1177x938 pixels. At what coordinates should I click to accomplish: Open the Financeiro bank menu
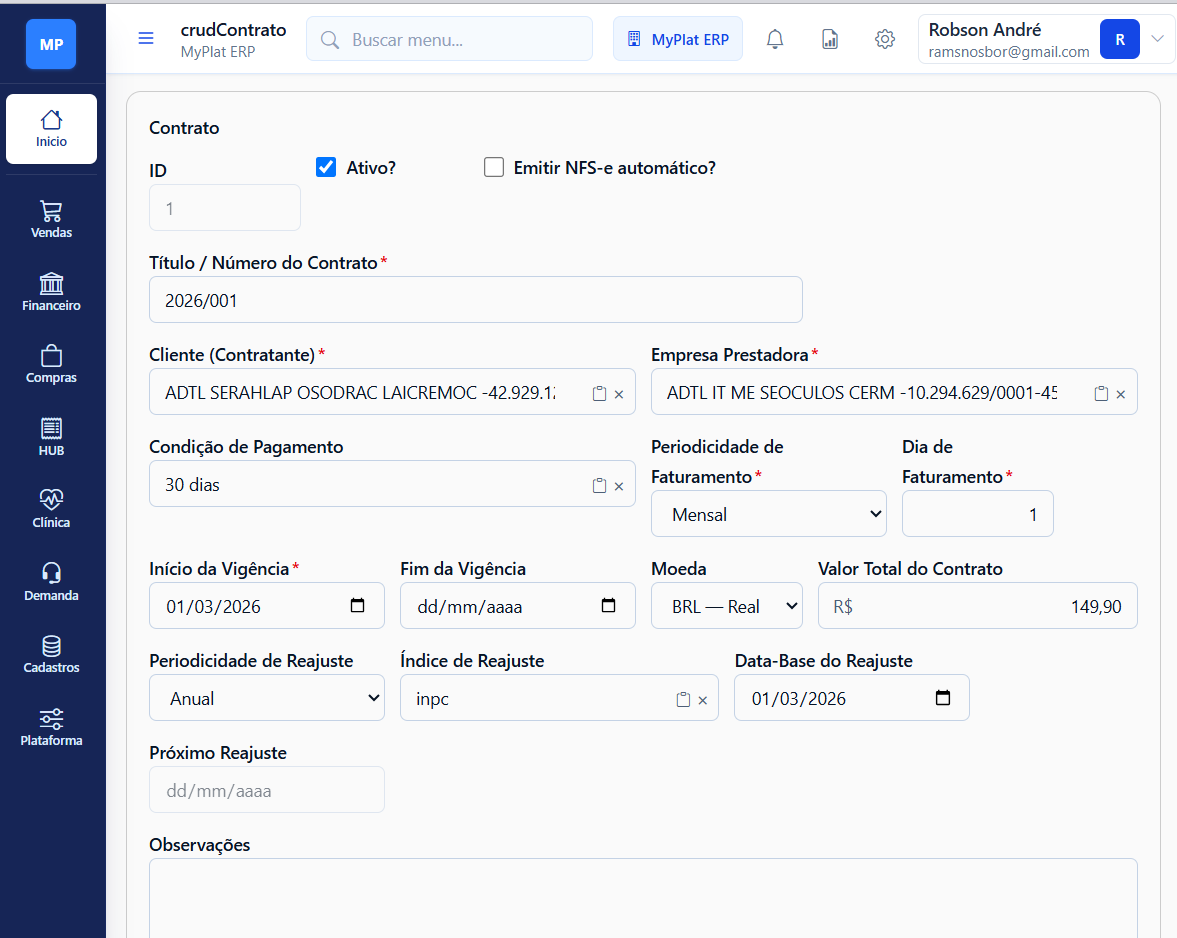[x=51, y=292]
